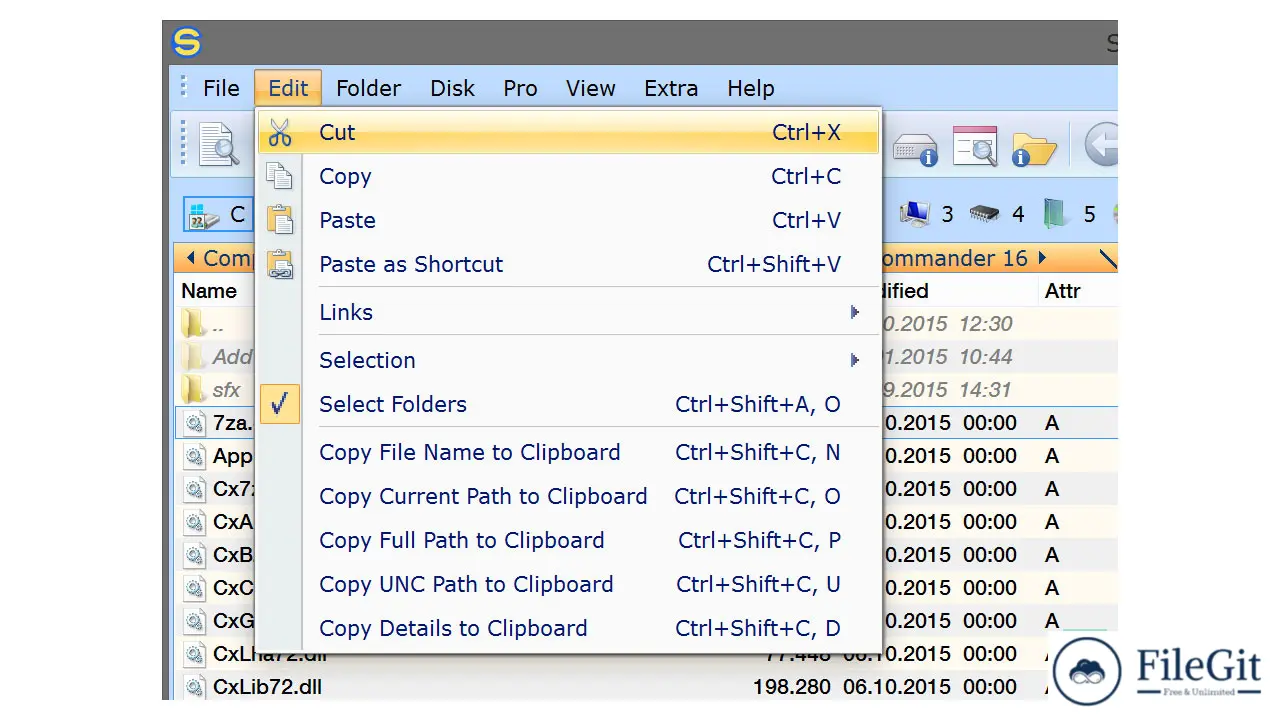Choose Copy UNC Path to Clipboard
Image resolution: width=1280 pixels, height=720 pixels.
point(568,584)
